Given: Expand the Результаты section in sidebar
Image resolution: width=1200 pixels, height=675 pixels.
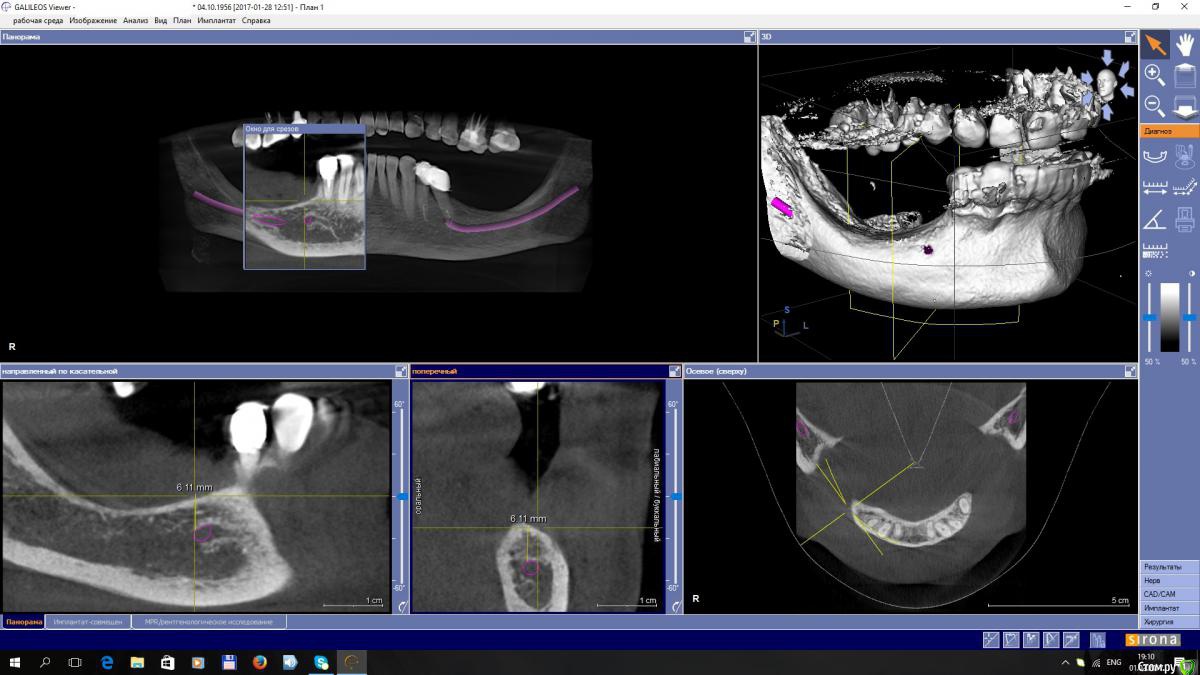Looking at the screenshot, I should [1169, 567].
